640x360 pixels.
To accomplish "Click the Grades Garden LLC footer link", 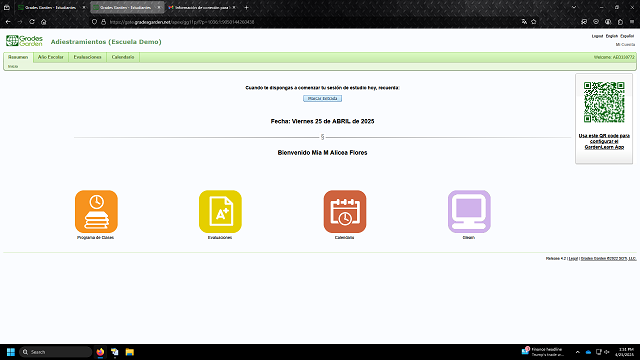I will coord(608,258).
